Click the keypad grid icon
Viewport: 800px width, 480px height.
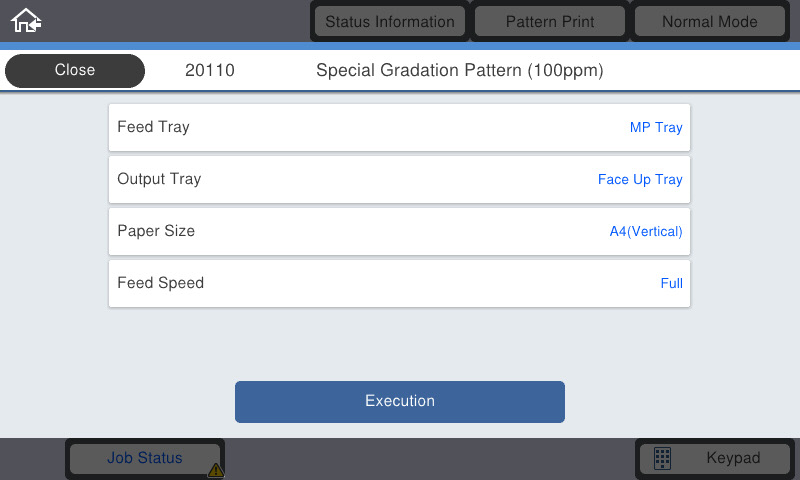pyautogui.click(x=662, y=458)
